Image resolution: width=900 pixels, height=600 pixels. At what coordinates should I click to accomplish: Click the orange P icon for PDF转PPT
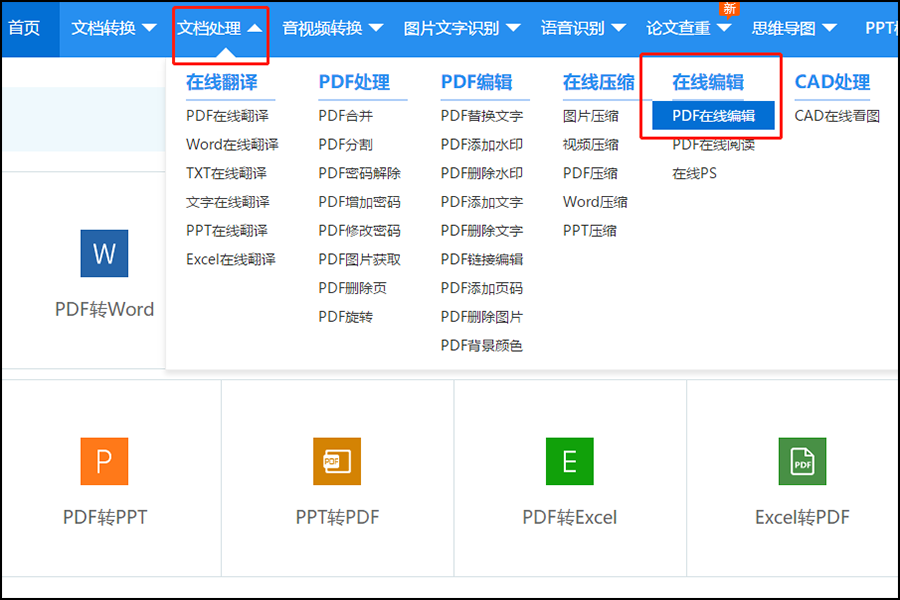click(104, 461)
